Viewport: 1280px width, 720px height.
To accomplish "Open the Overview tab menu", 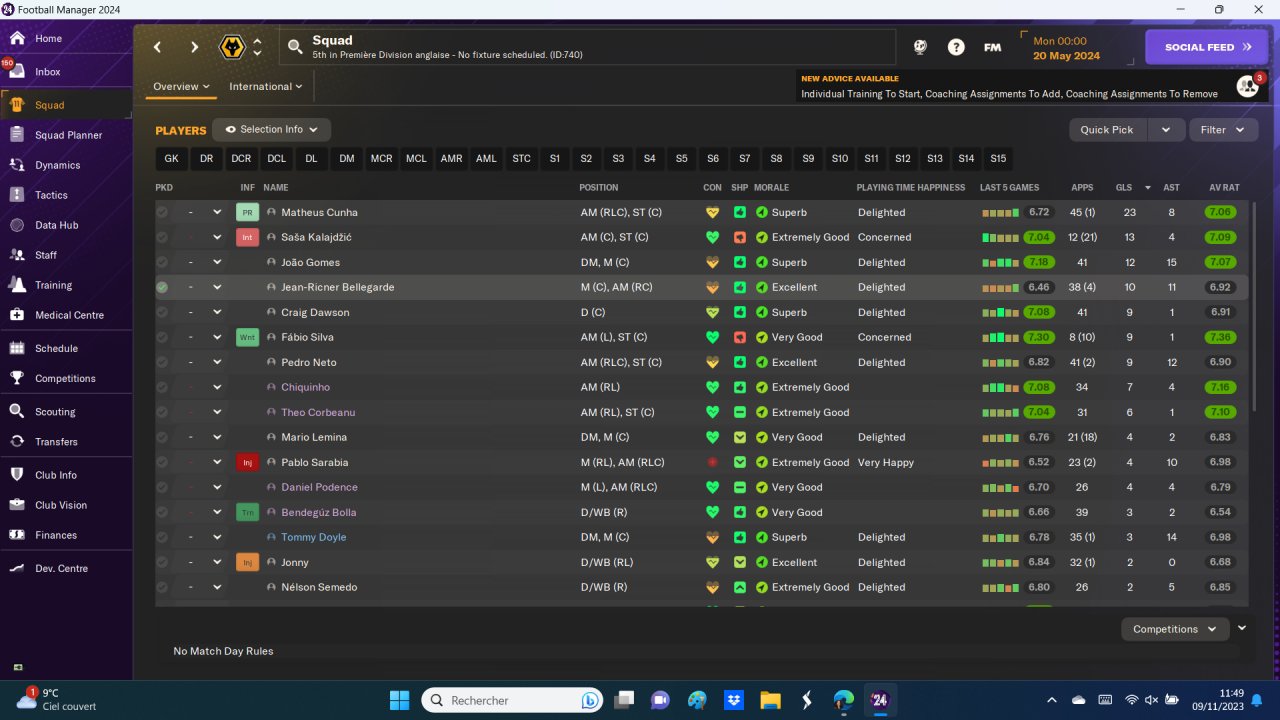I will (181, 86).
